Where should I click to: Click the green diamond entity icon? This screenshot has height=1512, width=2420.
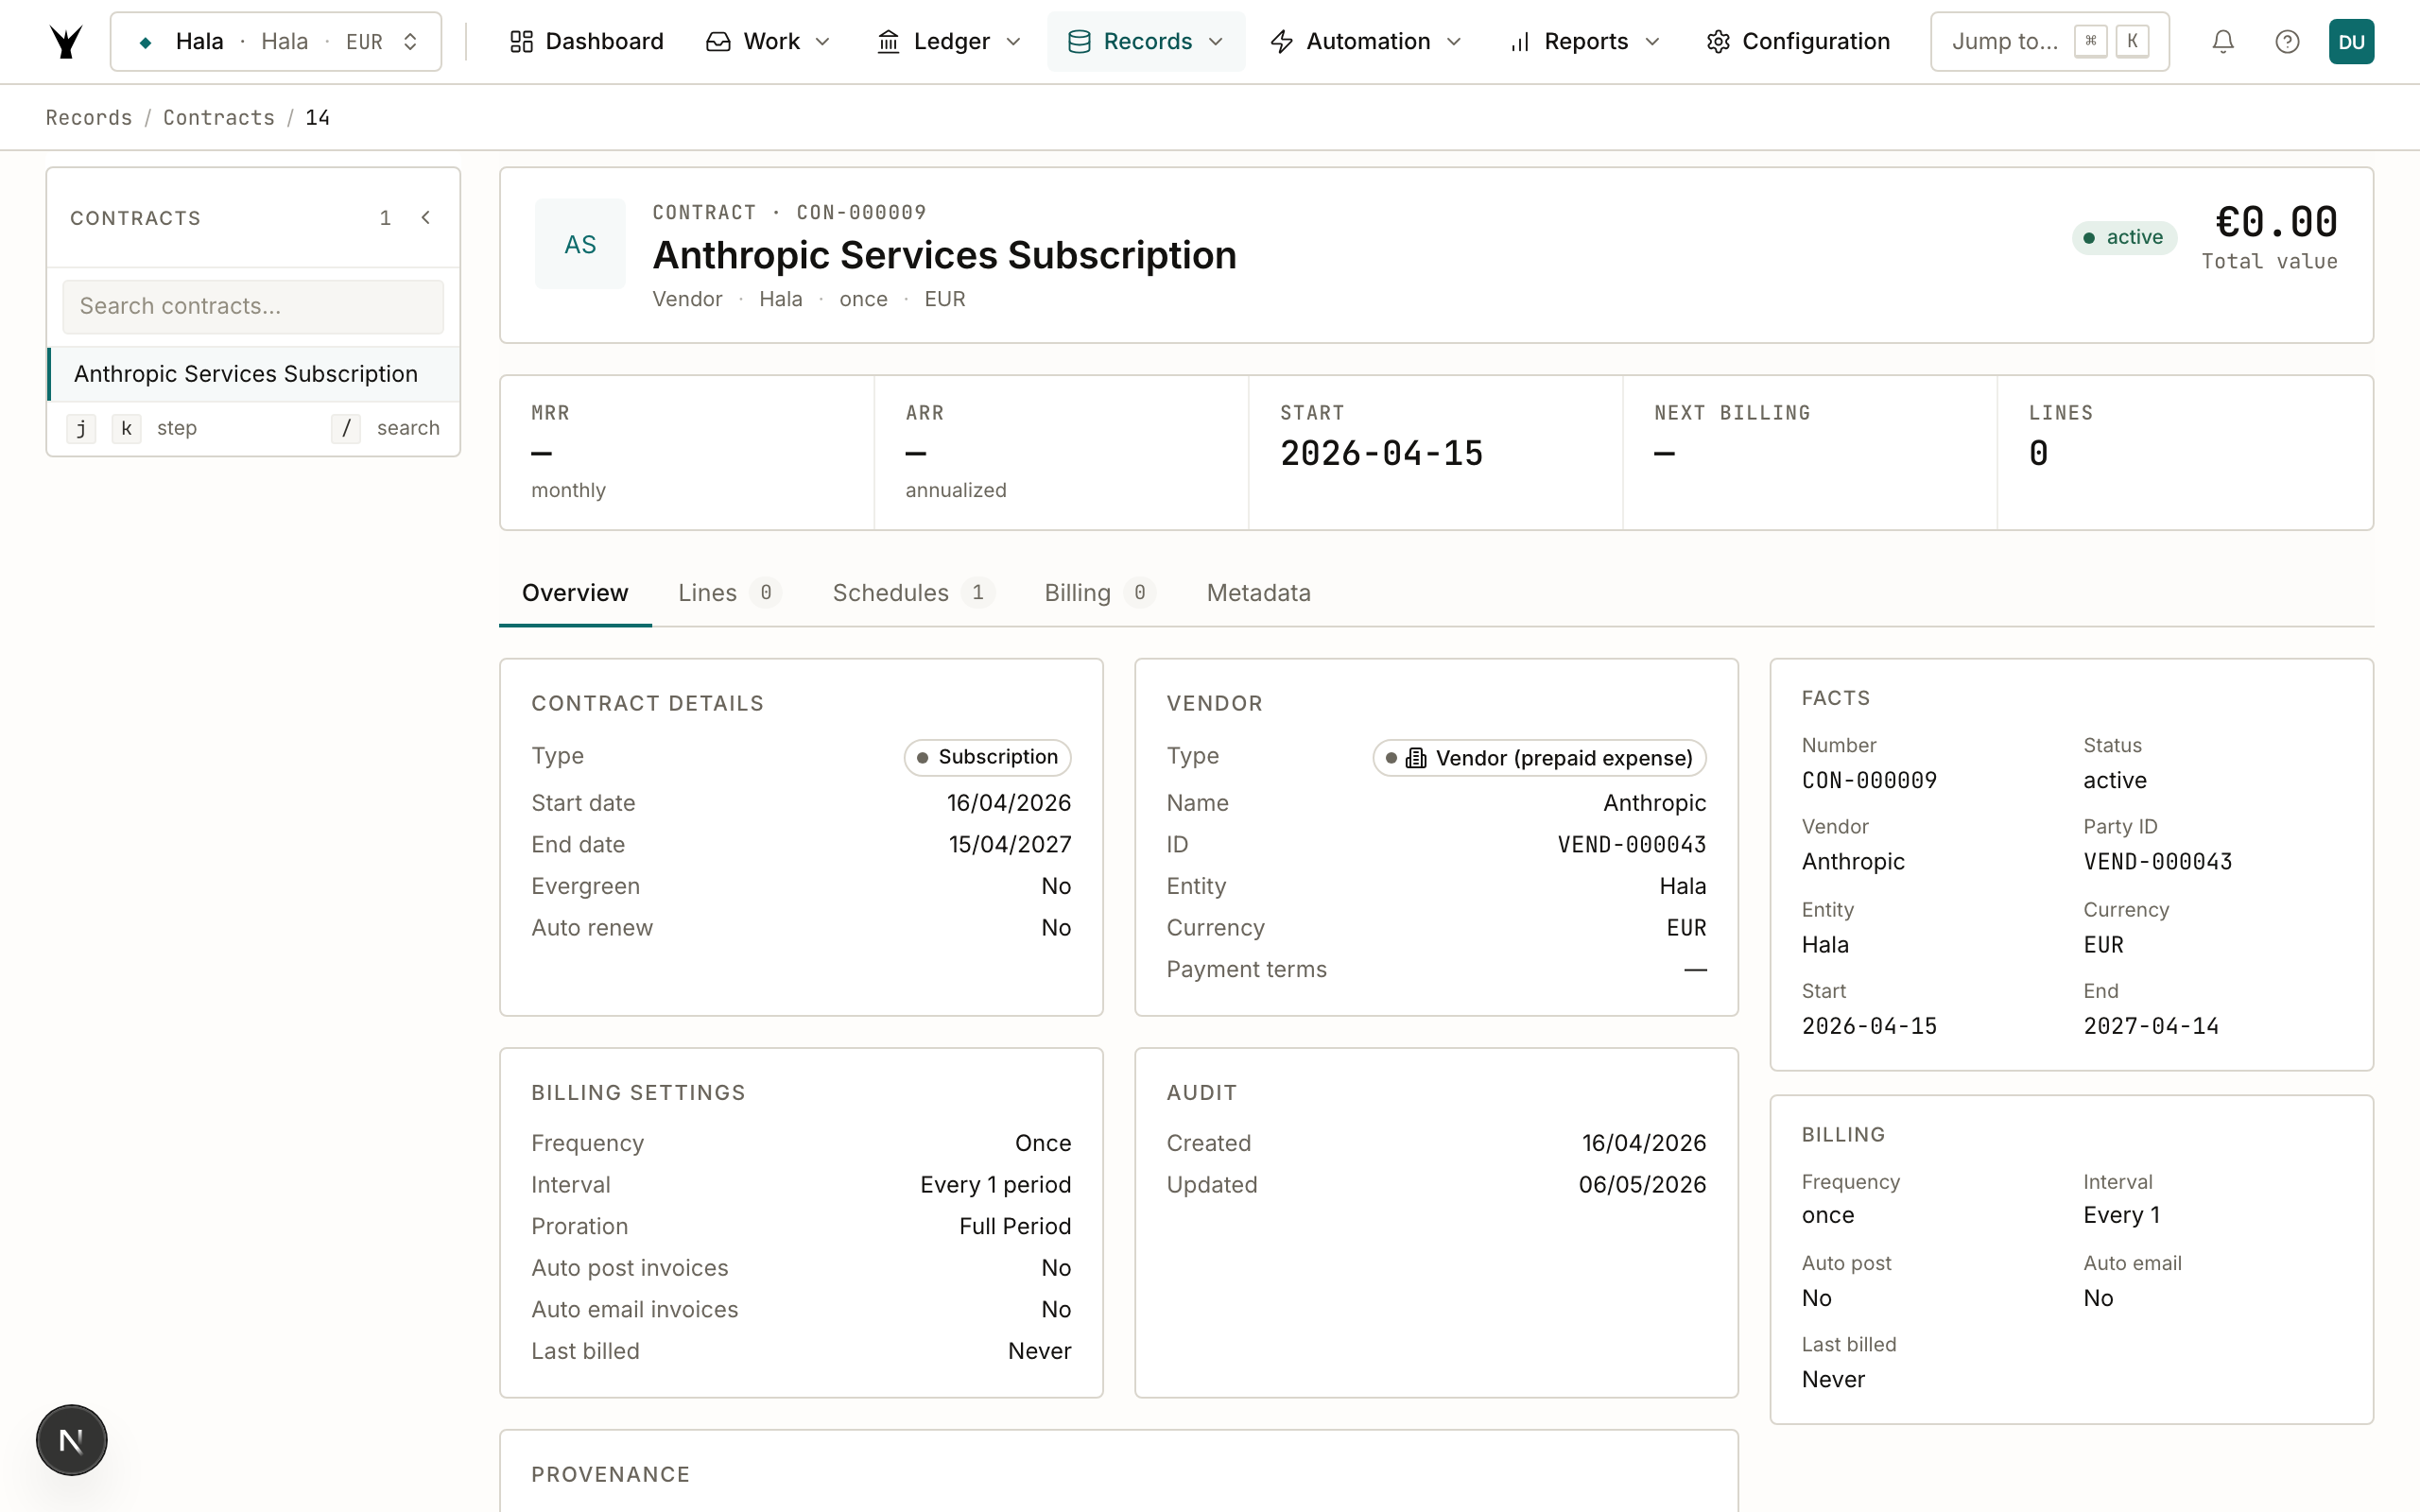tap(146, 42)
